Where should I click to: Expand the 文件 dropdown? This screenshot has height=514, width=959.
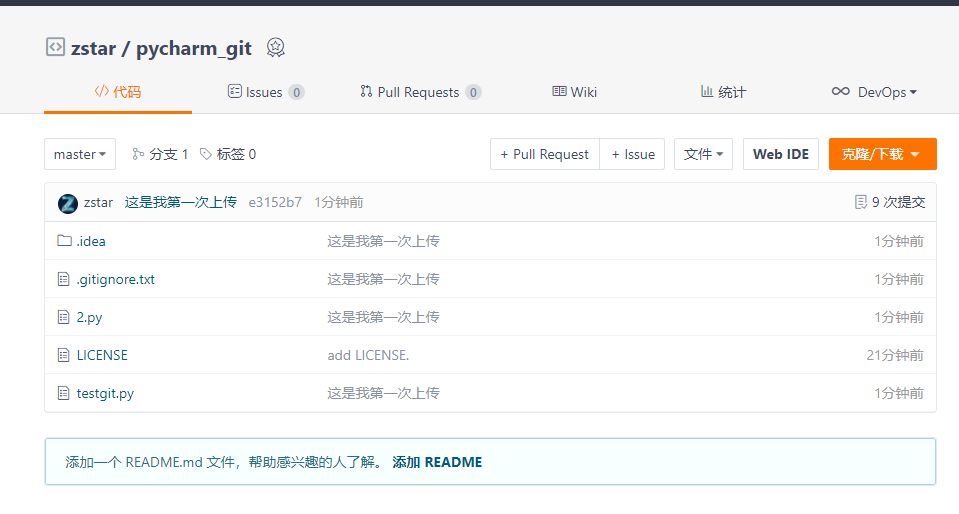pos(703,154)
